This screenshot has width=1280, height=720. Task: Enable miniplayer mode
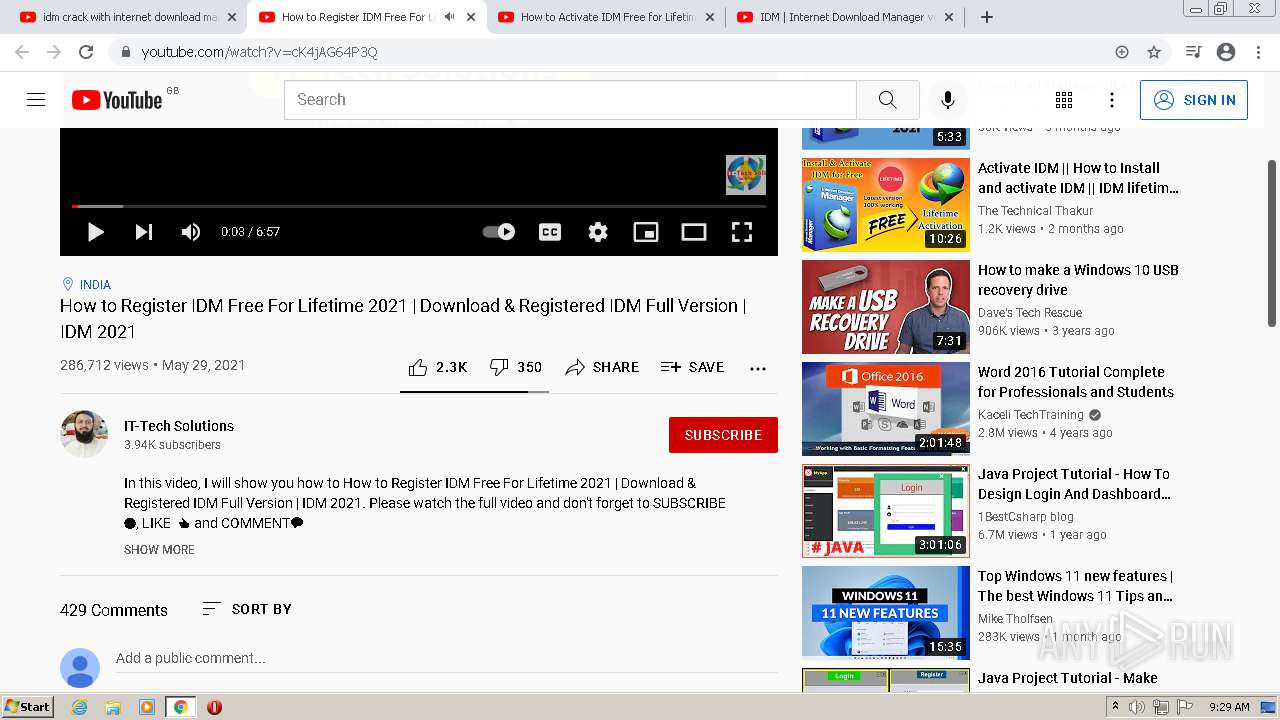pos(646,232)
